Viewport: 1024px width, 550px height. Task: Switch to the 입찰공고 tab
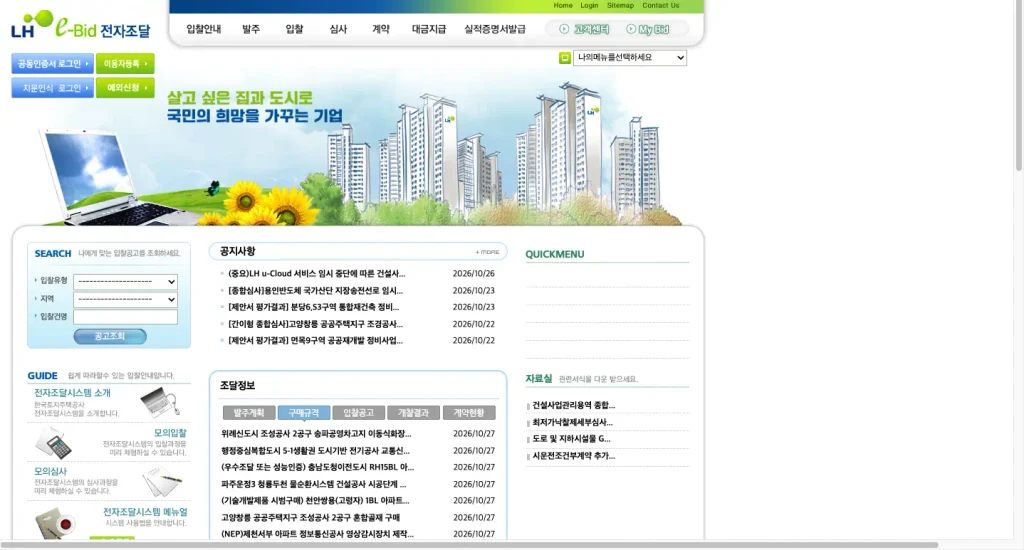pyautogui.click(x=359, y=413)
